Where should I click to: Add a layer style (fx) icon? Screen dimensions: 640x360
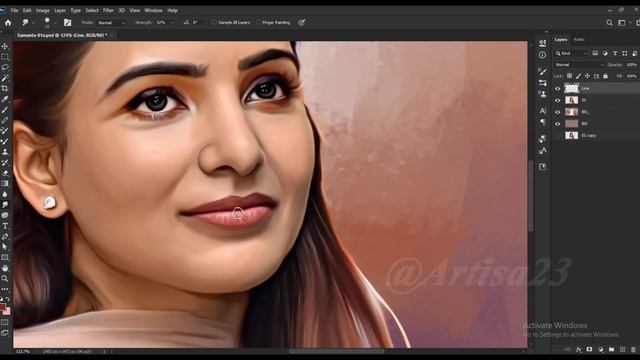coord(578,350)
